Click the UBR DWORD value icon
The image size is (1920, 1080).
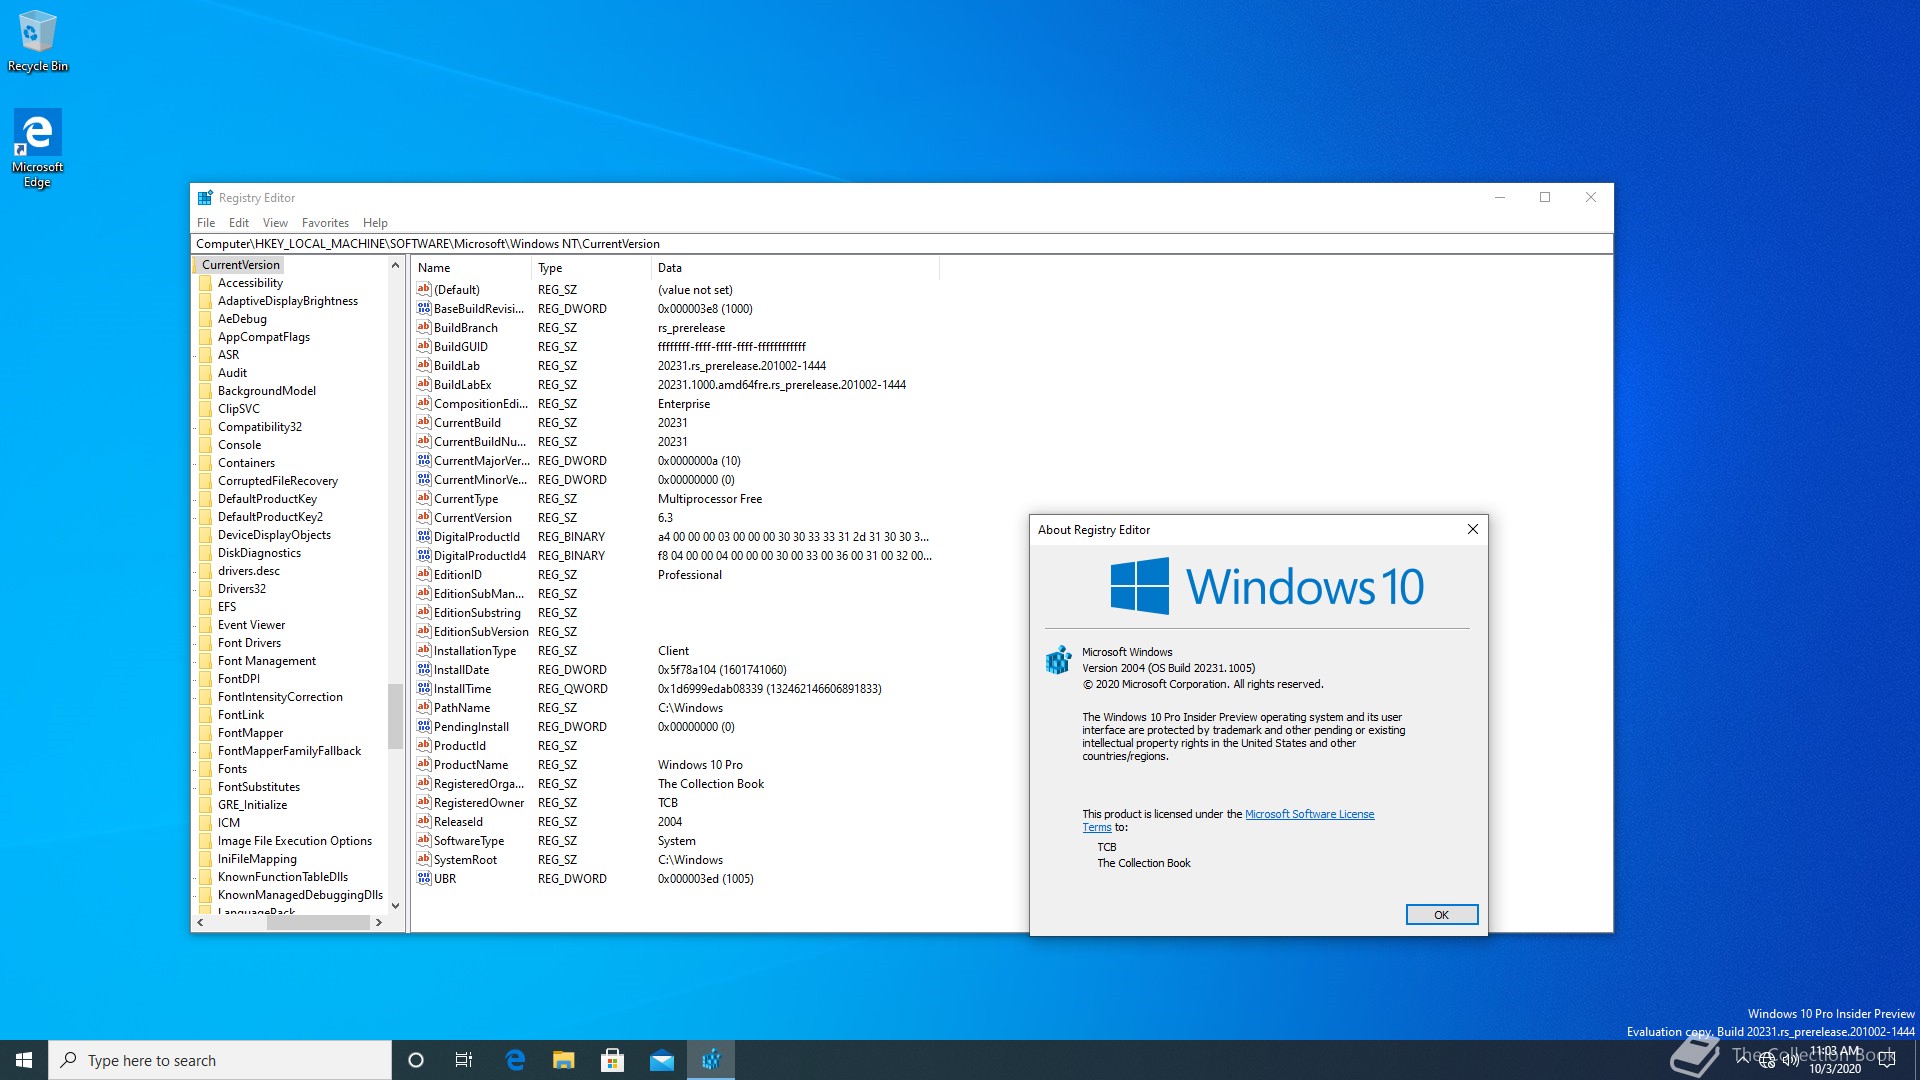tap(424, 878)
